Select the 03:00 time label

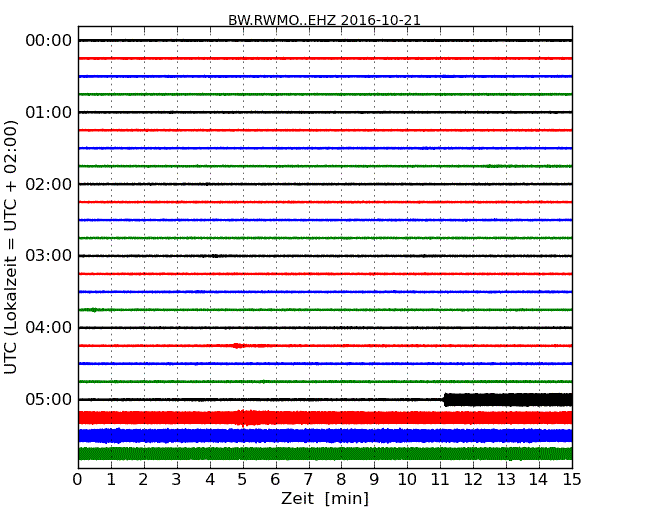49,255
